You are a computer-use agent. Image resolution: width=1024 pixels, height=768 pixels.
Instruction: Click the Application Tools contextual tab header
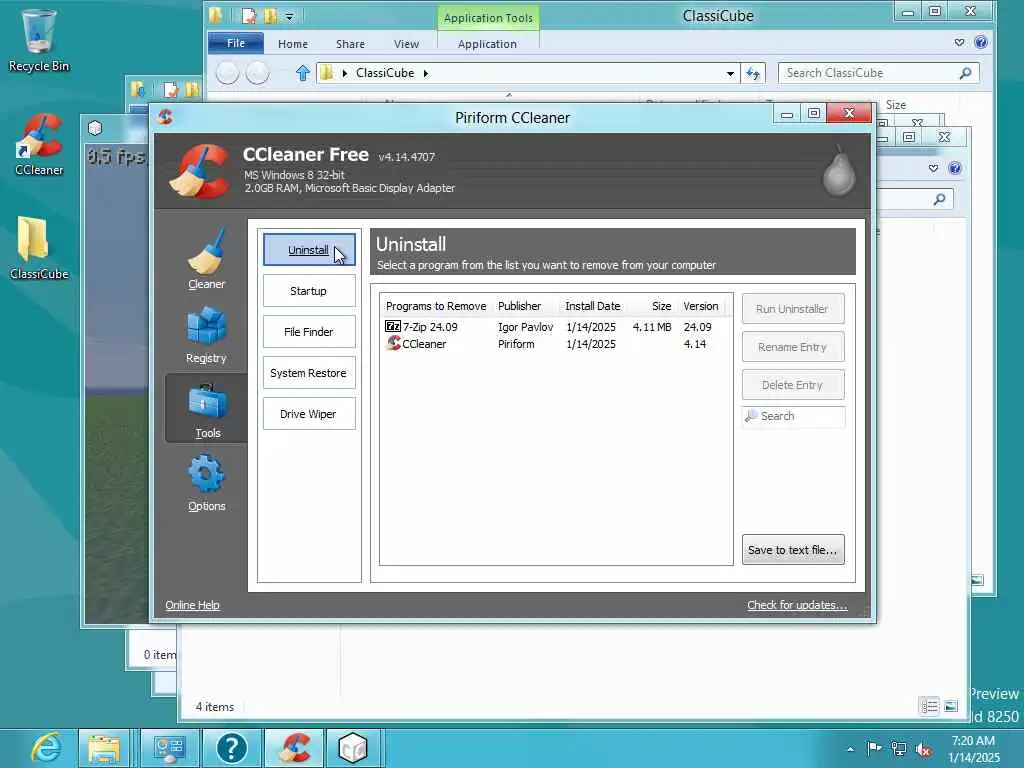point(488,18)
